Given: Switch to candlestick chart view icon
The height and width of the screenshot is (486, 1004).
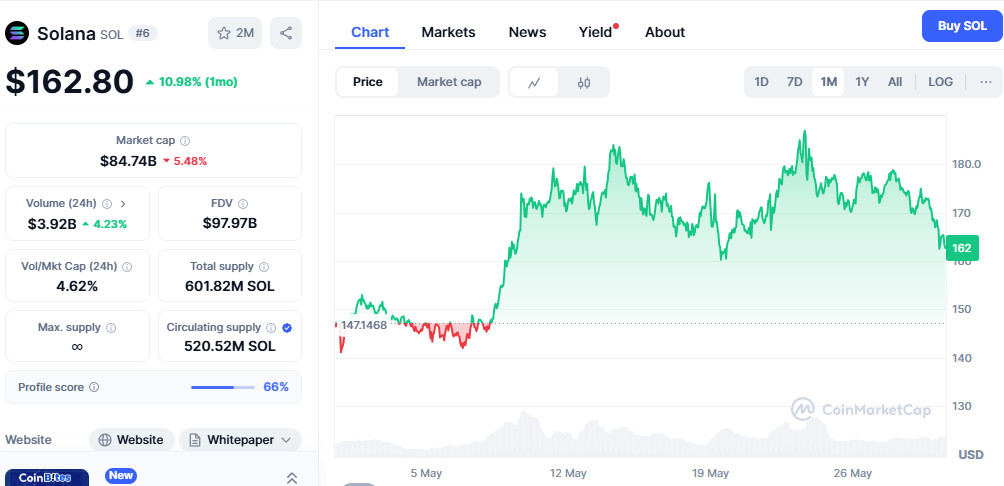Looking at the screenshot, I should click(x=584, y=82).
